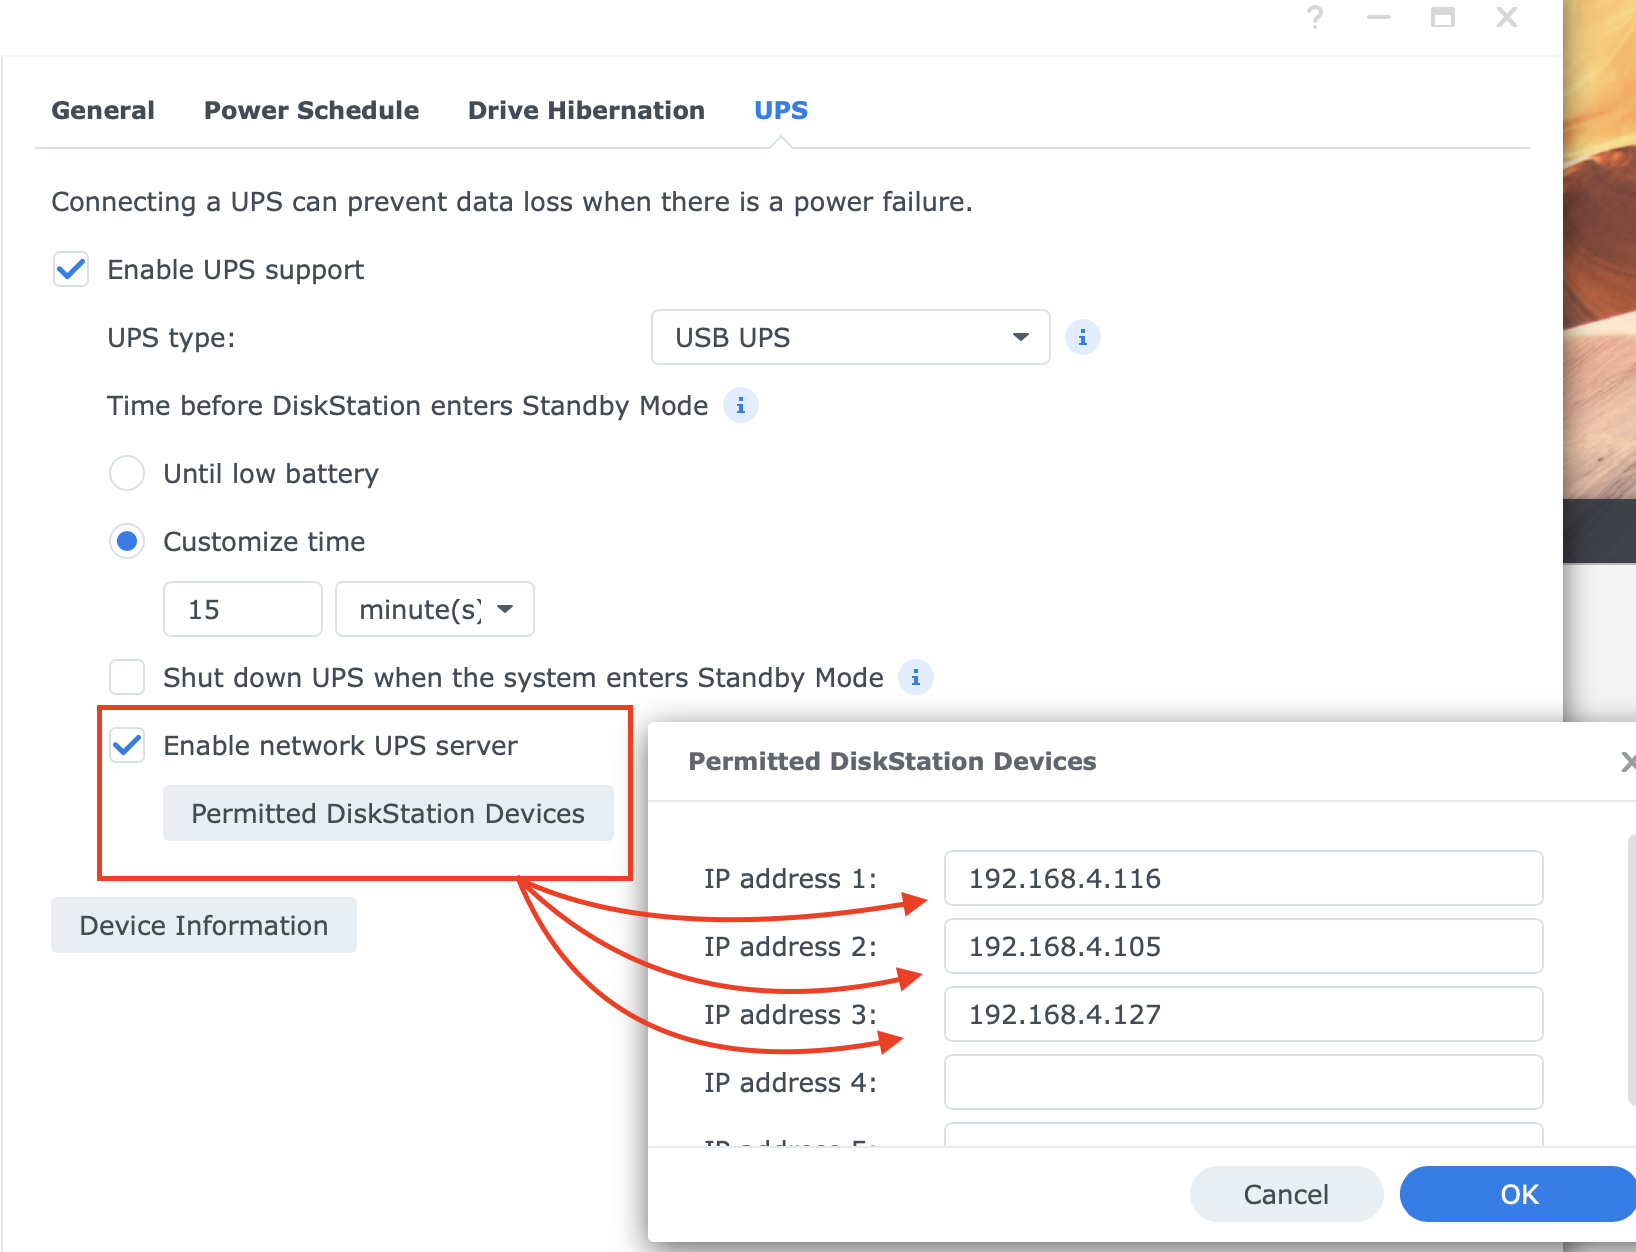Cancel the permitted devices dialog

click(1286, 1195)
